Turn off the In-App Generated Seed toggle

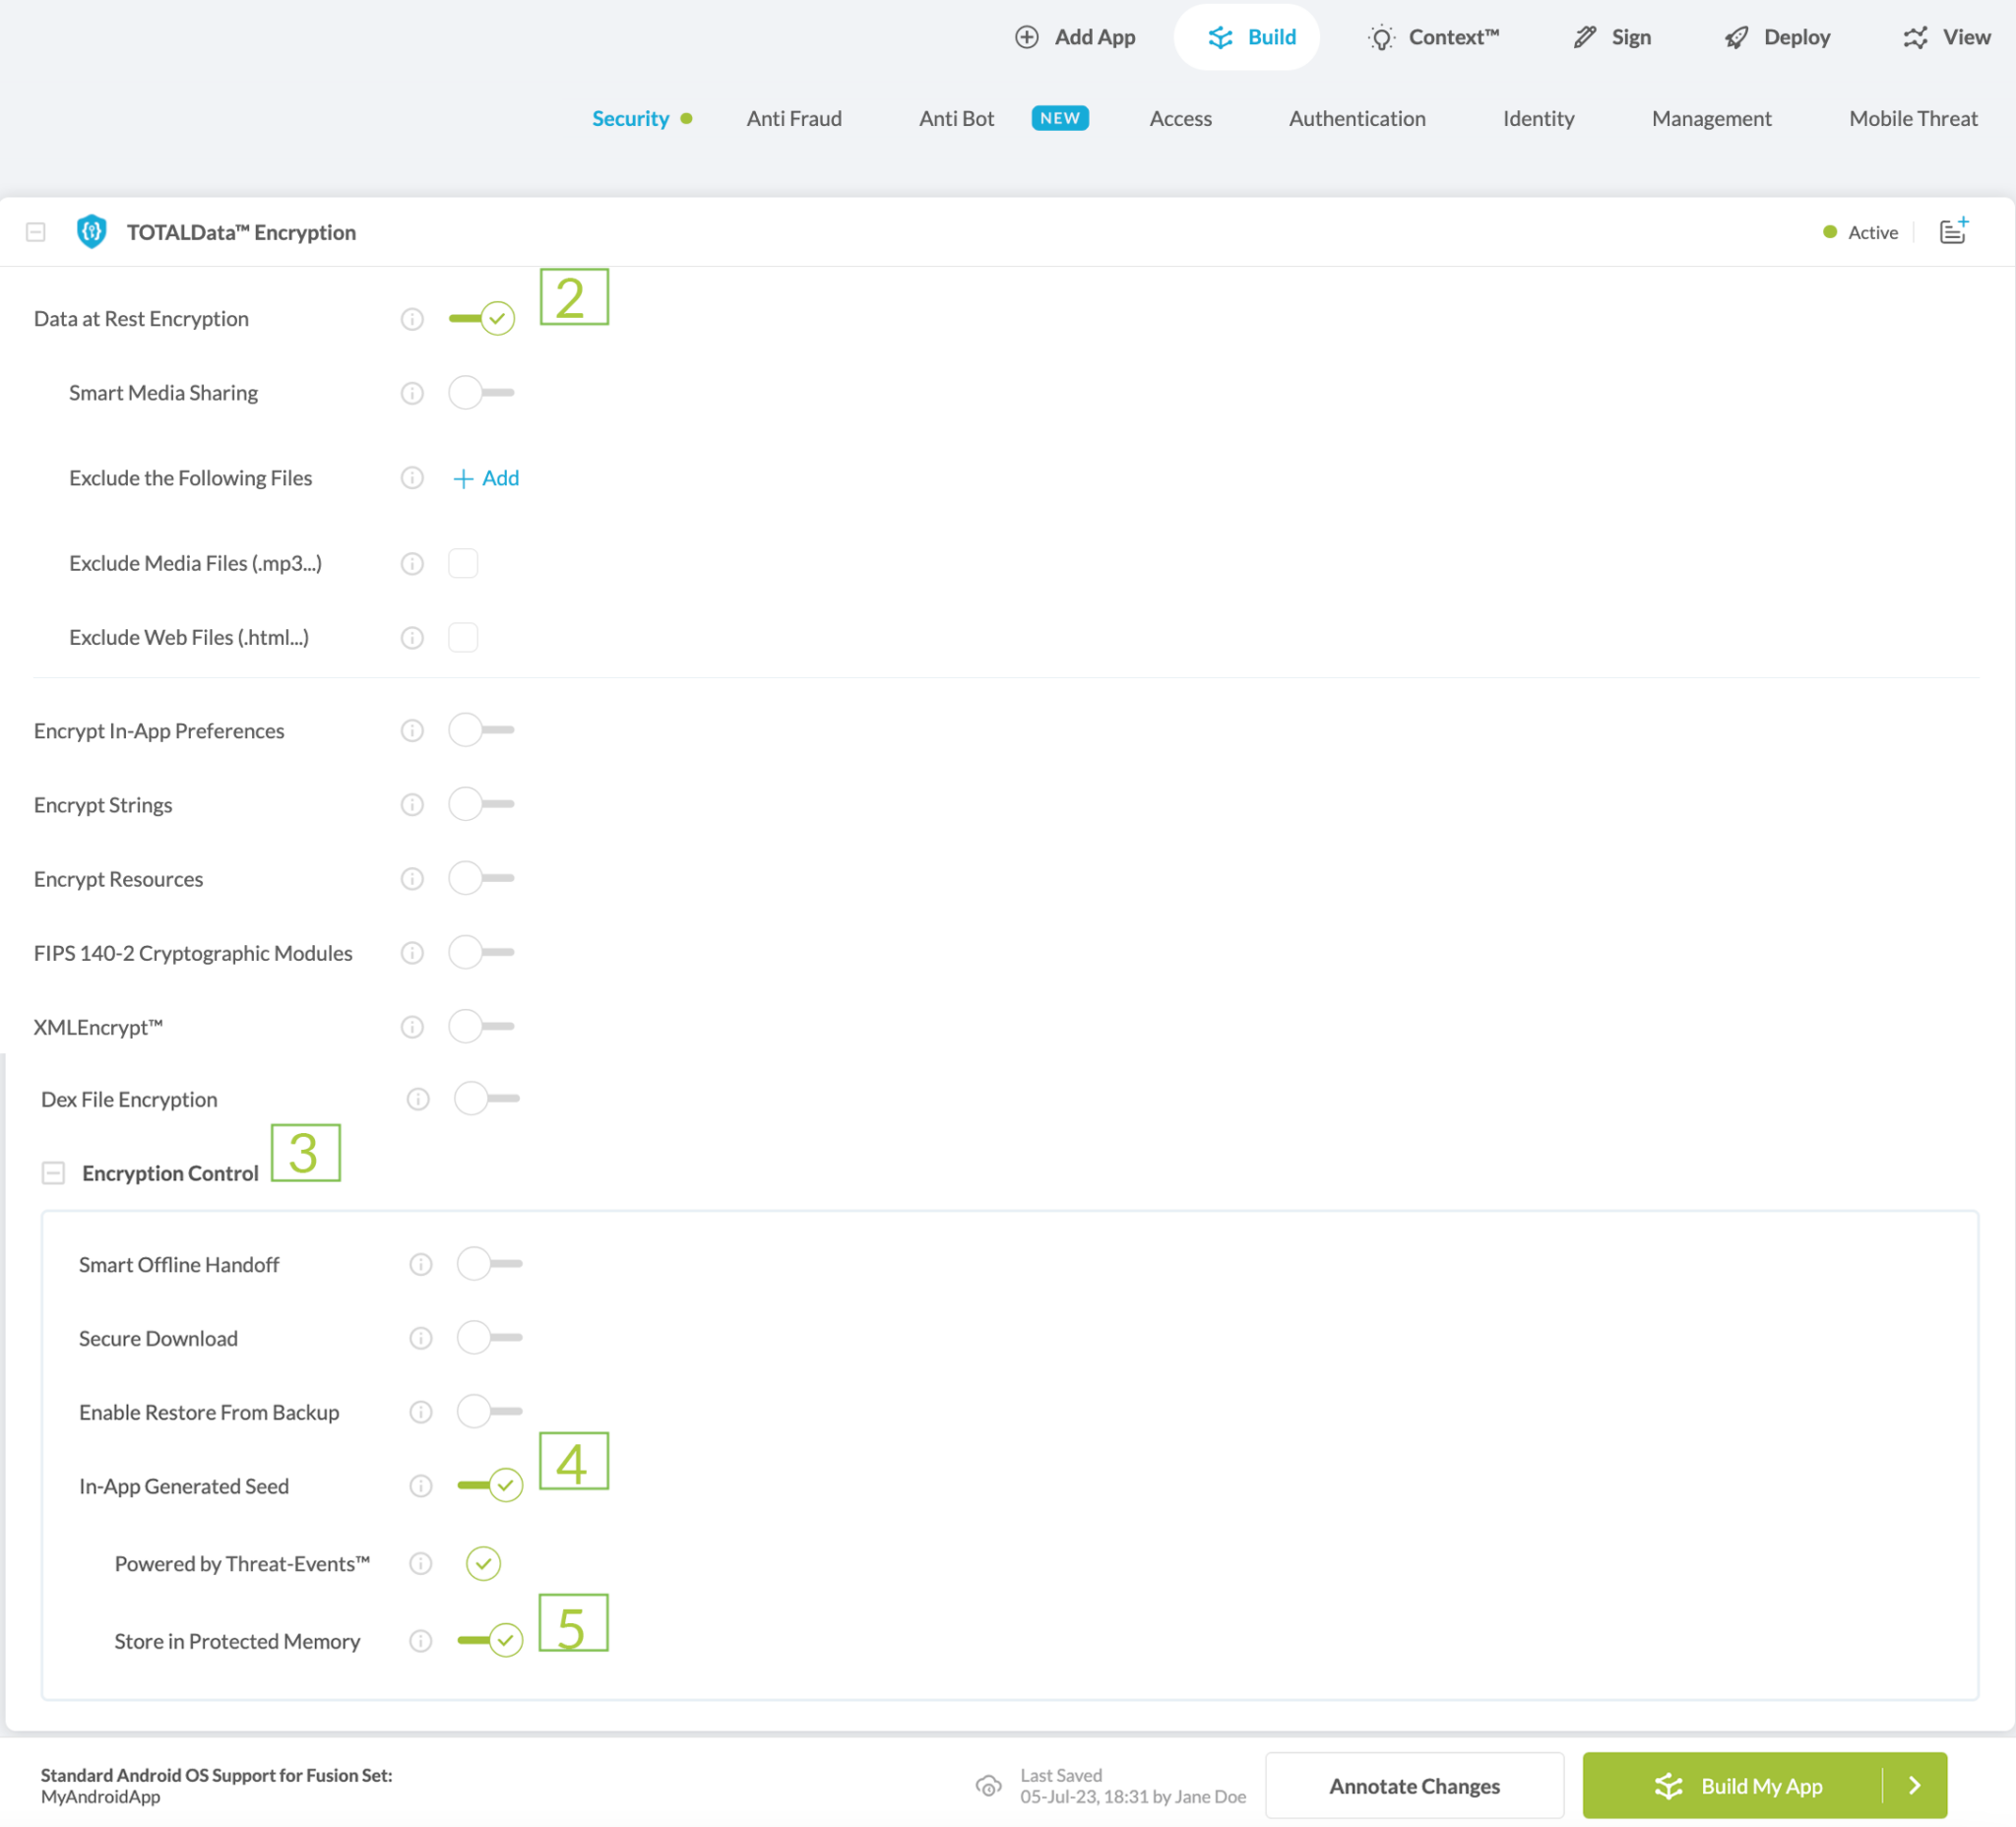click(x=490, y=1486)
